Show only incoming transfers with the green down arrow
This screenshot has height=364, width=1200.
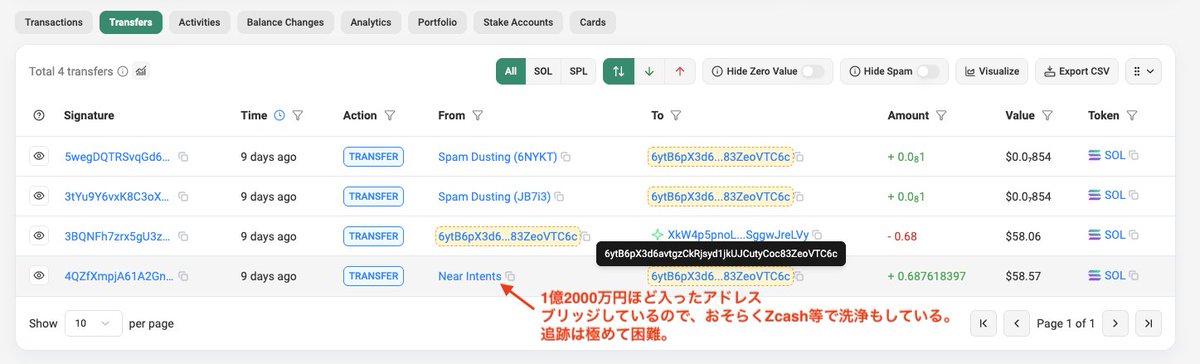649,71
